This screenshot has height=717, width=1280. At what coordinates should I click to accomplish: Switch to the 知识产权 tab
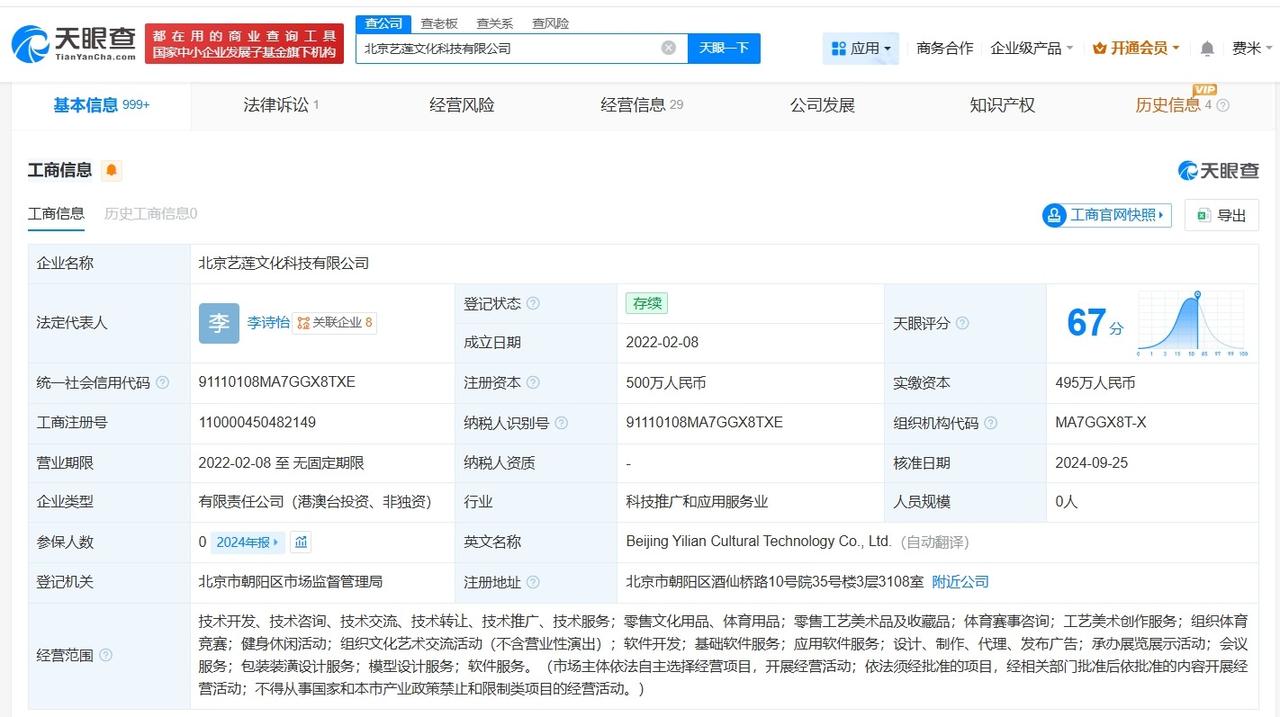1002,105
